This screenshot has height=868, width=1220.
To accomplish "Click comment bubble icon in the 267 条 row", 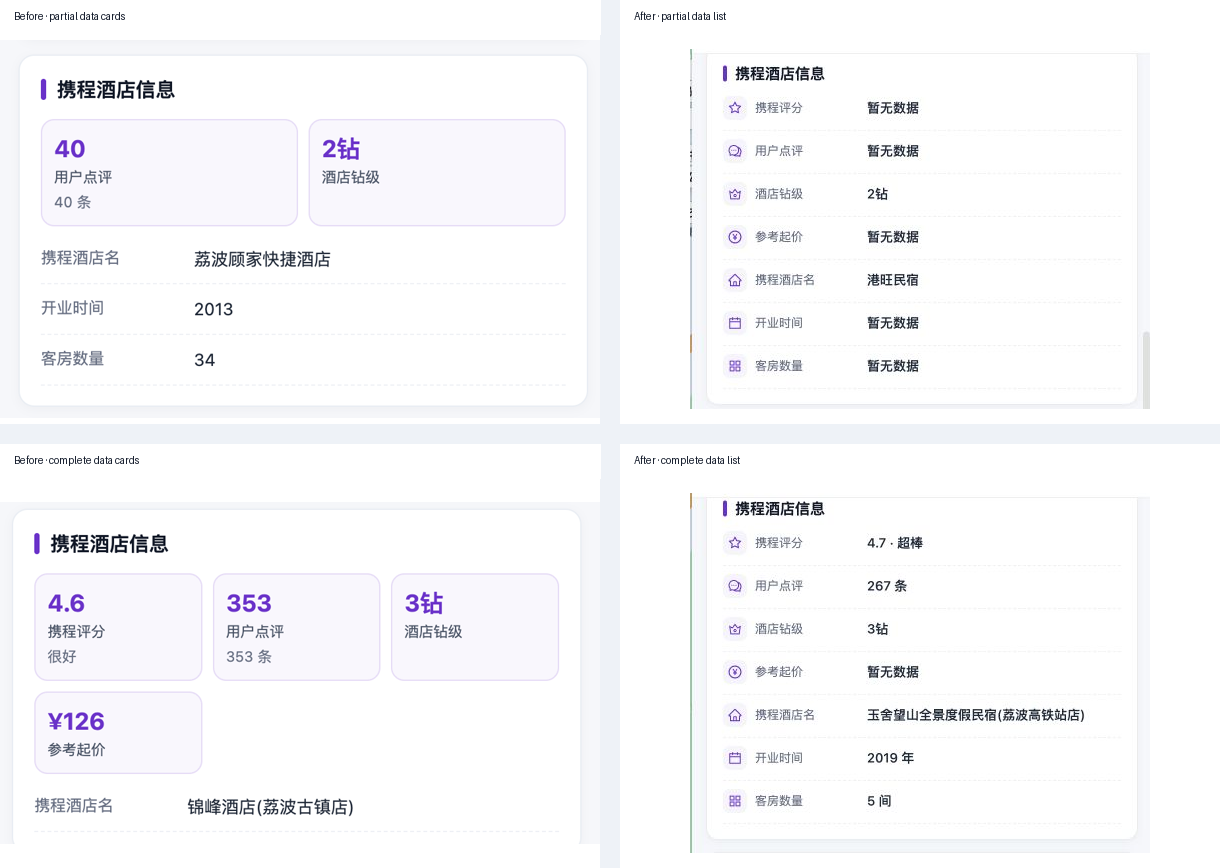I will (x=735, y=586).
